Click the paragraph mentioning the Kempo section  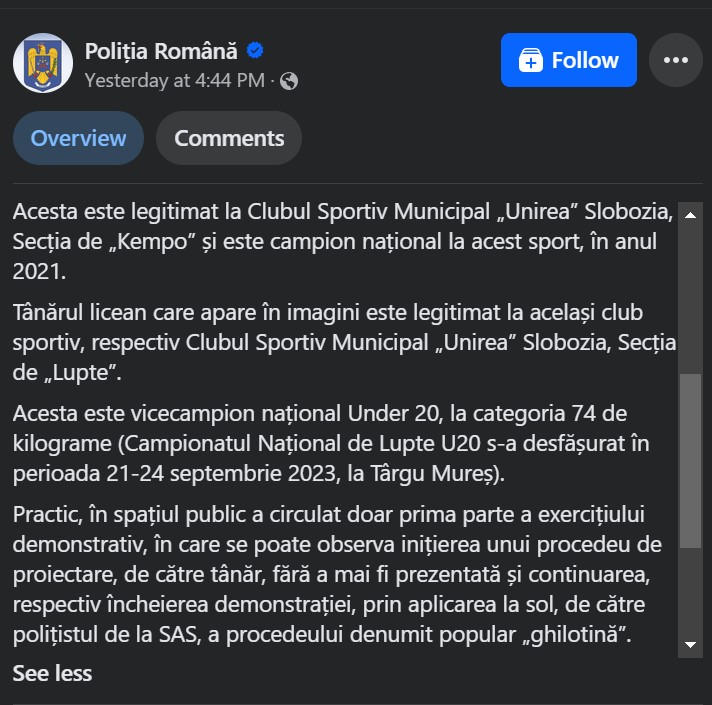[x=343, y=242]
